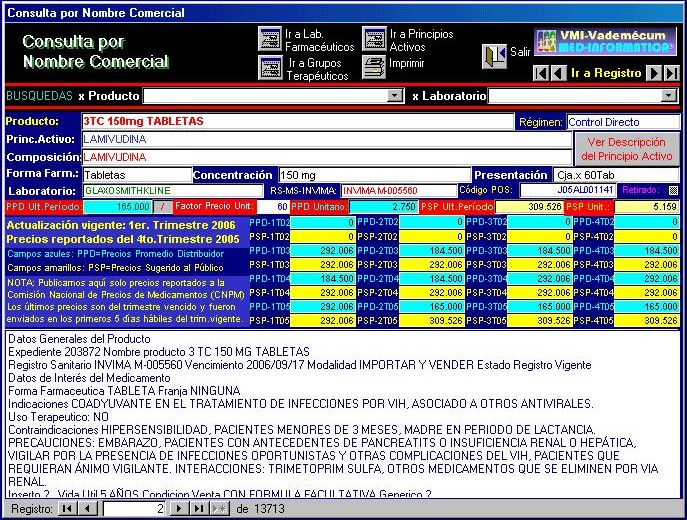Viewport: 687px width, 520px height.
Task: Click the PPD-3T04 value 292.006
Action: [x=539, y=279]
